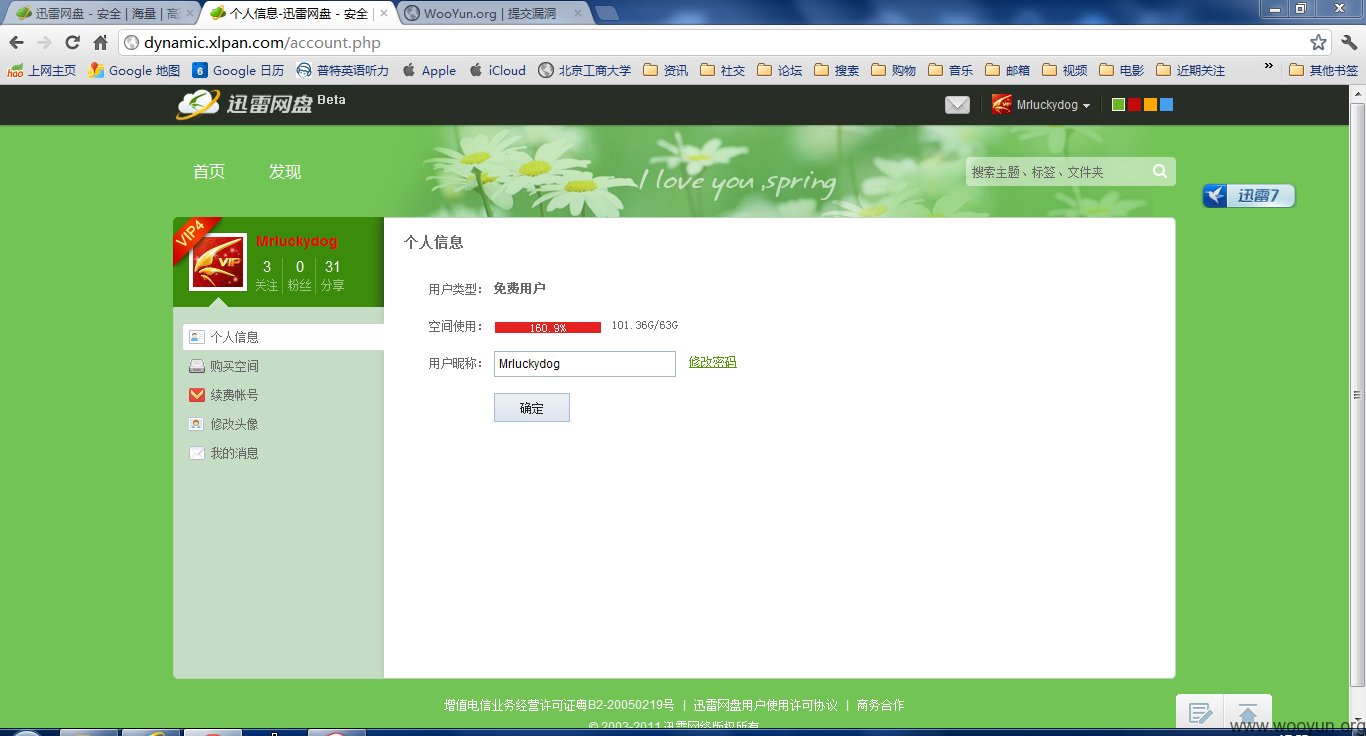This screenshot has height=736, width=1366.
Task: Click the small user avatar beside Mrluckydog
Action: click(x=1001, y=104)
